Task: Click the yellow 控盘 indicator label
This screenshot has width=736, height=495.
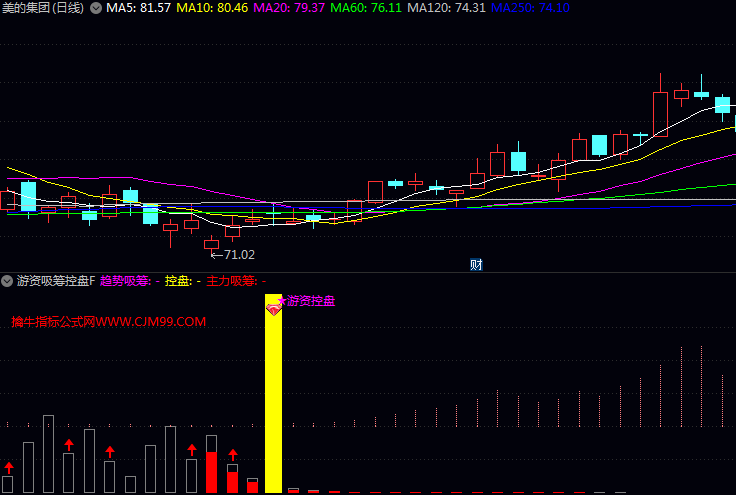Action: 183,281
